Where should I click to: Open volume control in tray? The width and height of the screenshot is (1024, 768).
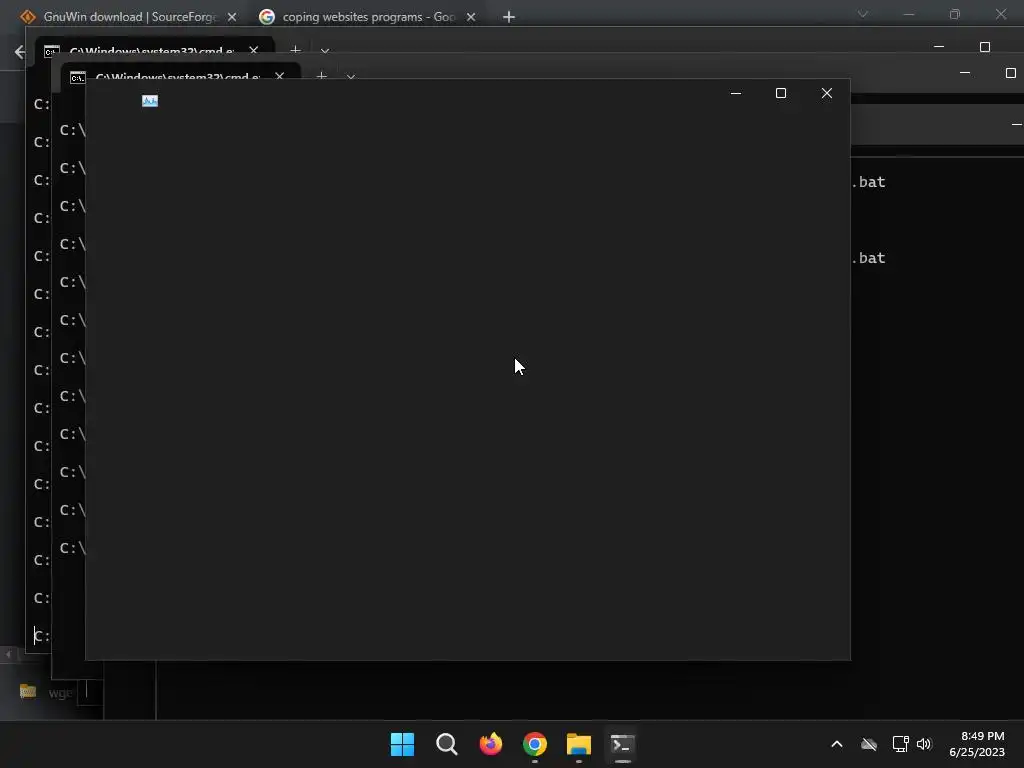[924, 744]
